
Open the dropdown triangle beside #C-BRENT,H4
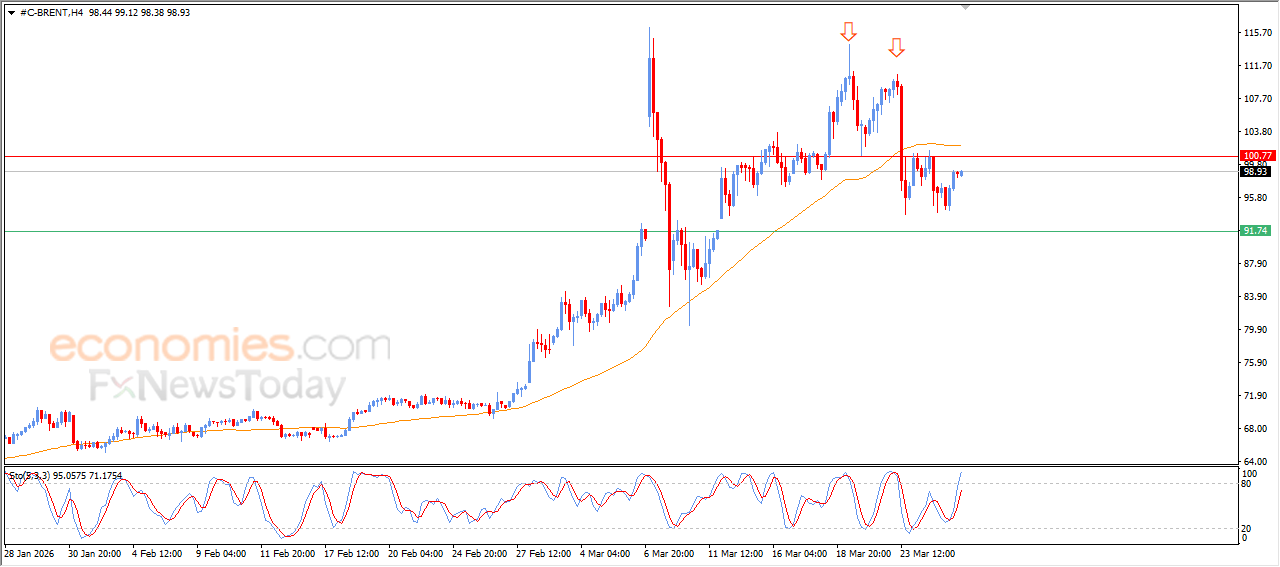click(x=11, y=13)
